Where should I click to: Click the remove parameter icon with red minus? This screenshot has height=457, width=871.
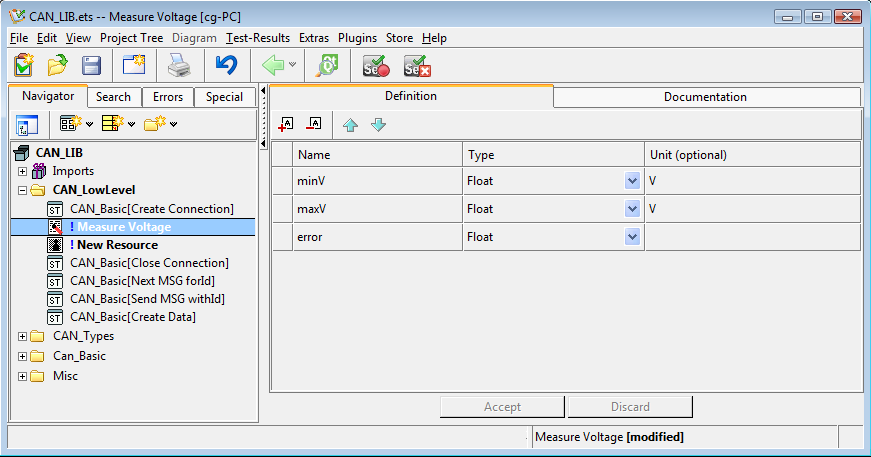click(314, 124)
